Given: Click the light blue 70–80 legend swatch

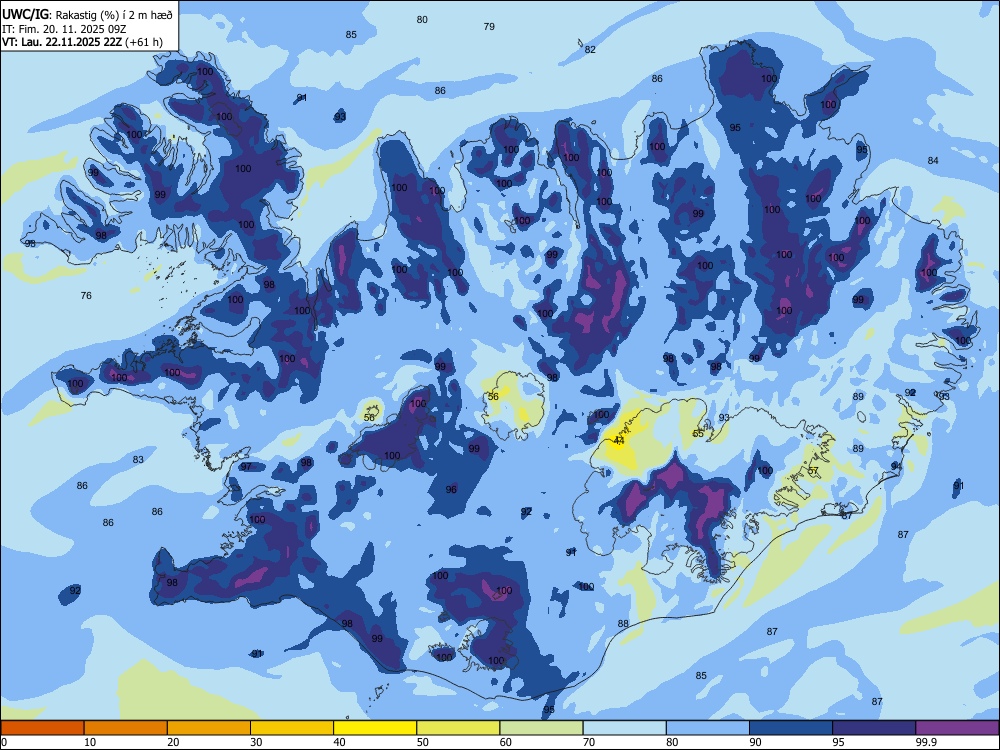Looking at the screenshot, I should pyautogui.click(x=624, y=728).
